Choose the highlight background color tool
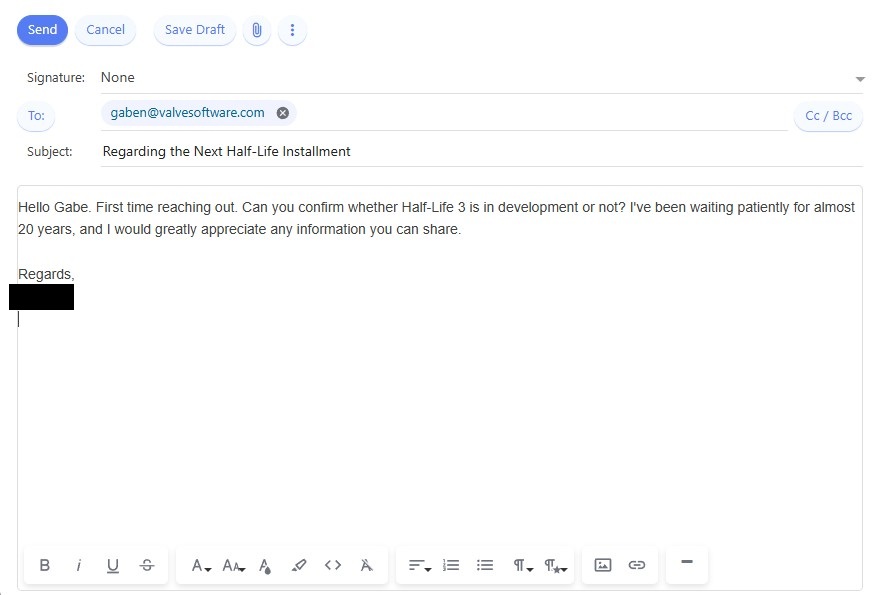The image size is (878, 595). [299, 565]
